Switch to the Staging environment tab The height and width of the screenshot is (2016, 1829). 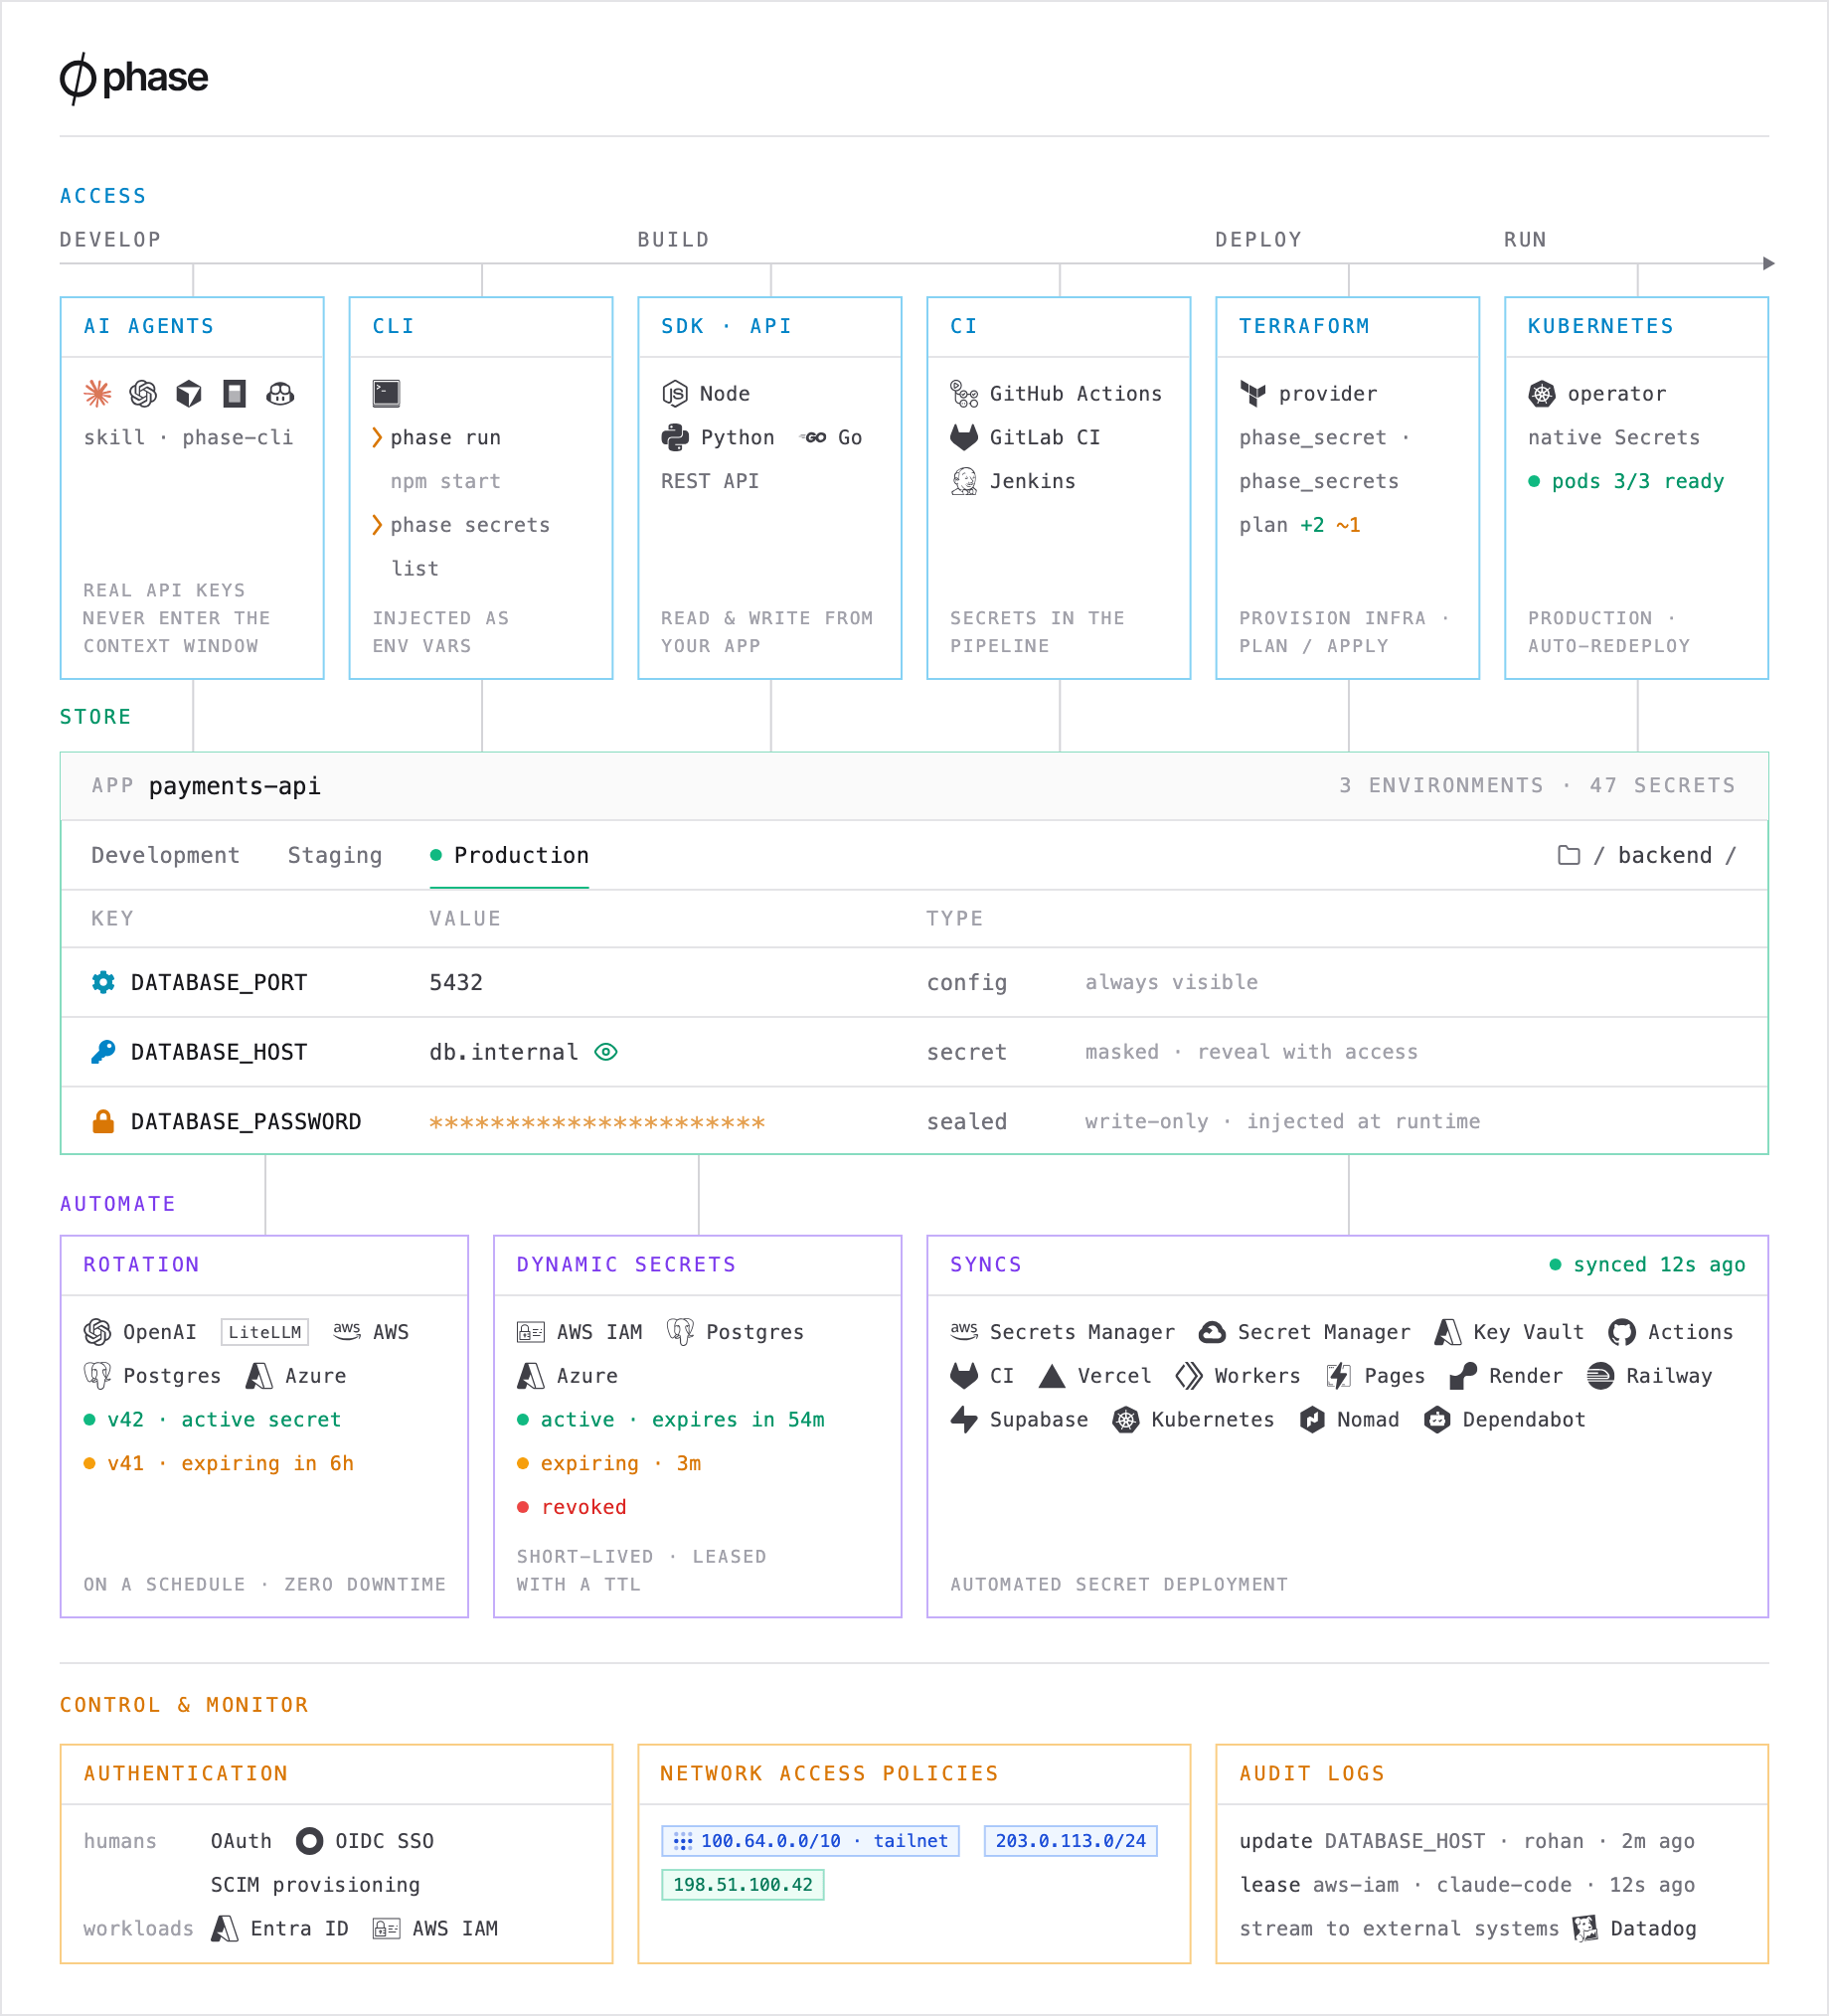tap(335, 855)
